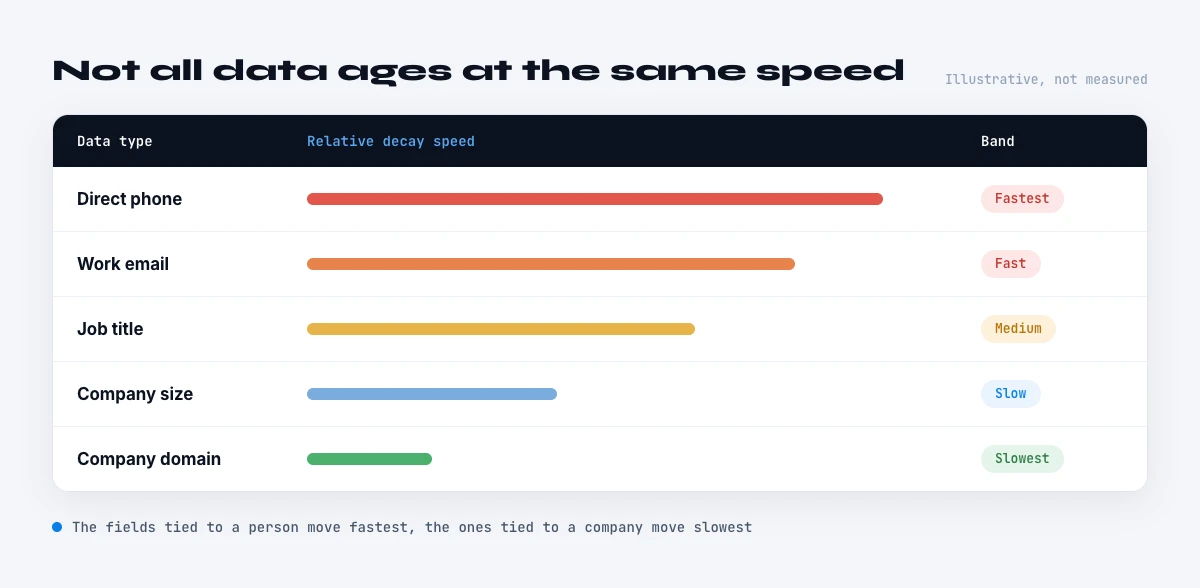Click the blue Company size decay bar
This screenshot has height=588, width=1200.
pos(432,394)
